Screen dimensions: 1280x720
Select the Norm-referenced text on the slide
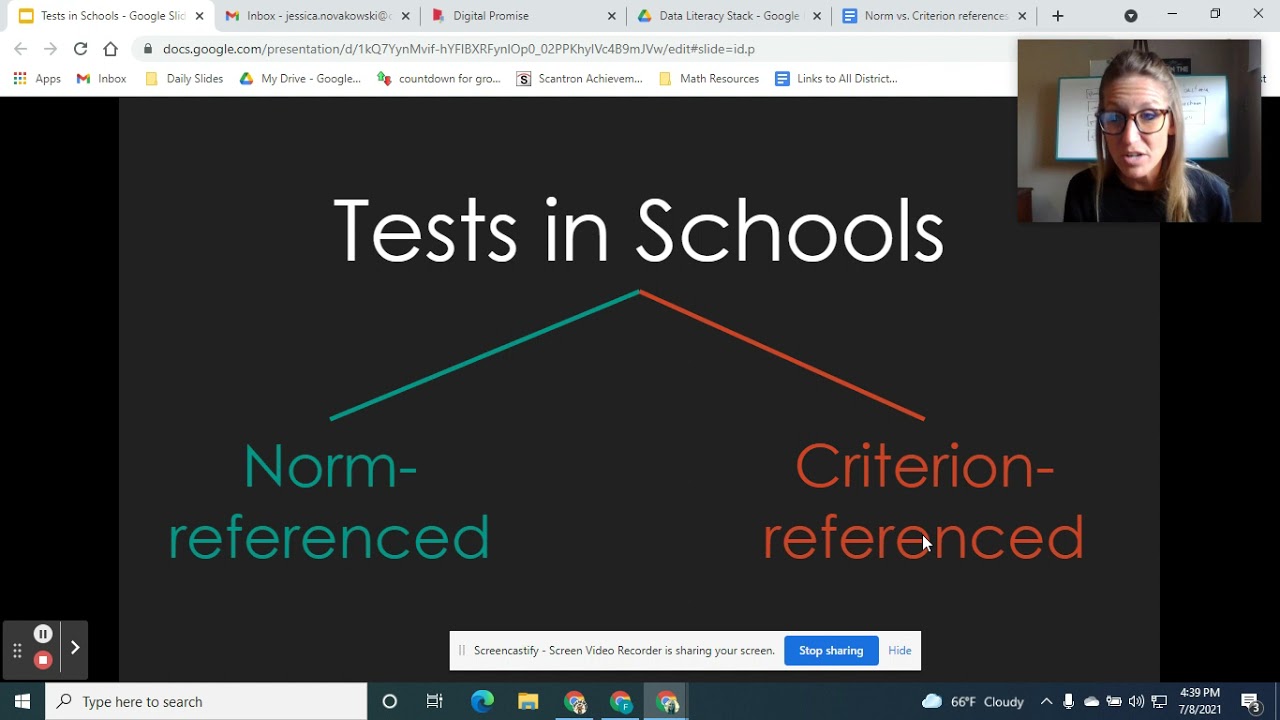[329, 502]
